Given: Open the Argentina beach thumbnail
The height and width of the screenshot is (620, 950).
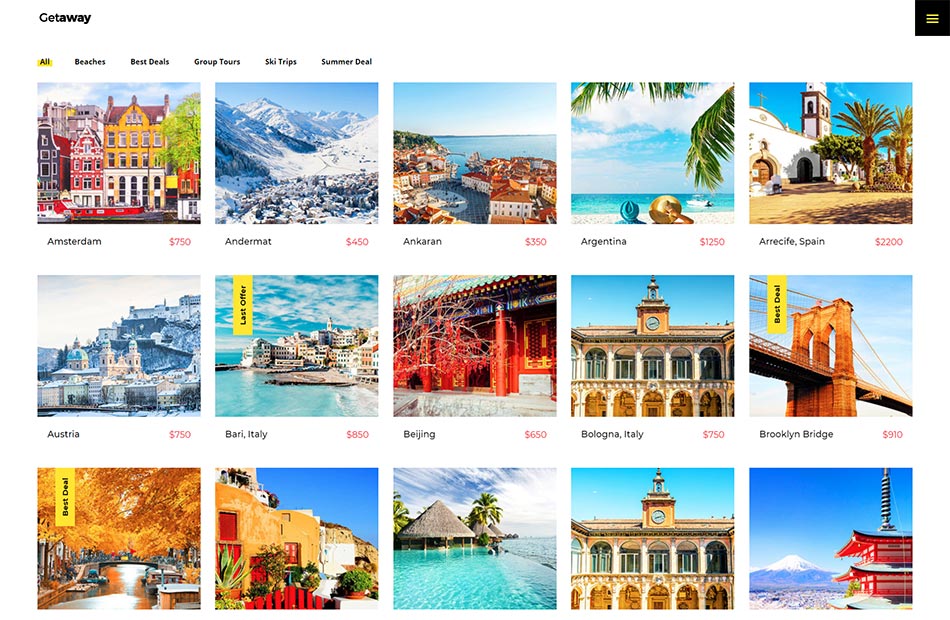Looking at the screenshot, I should pyautogui.click(x=652, y=153).
